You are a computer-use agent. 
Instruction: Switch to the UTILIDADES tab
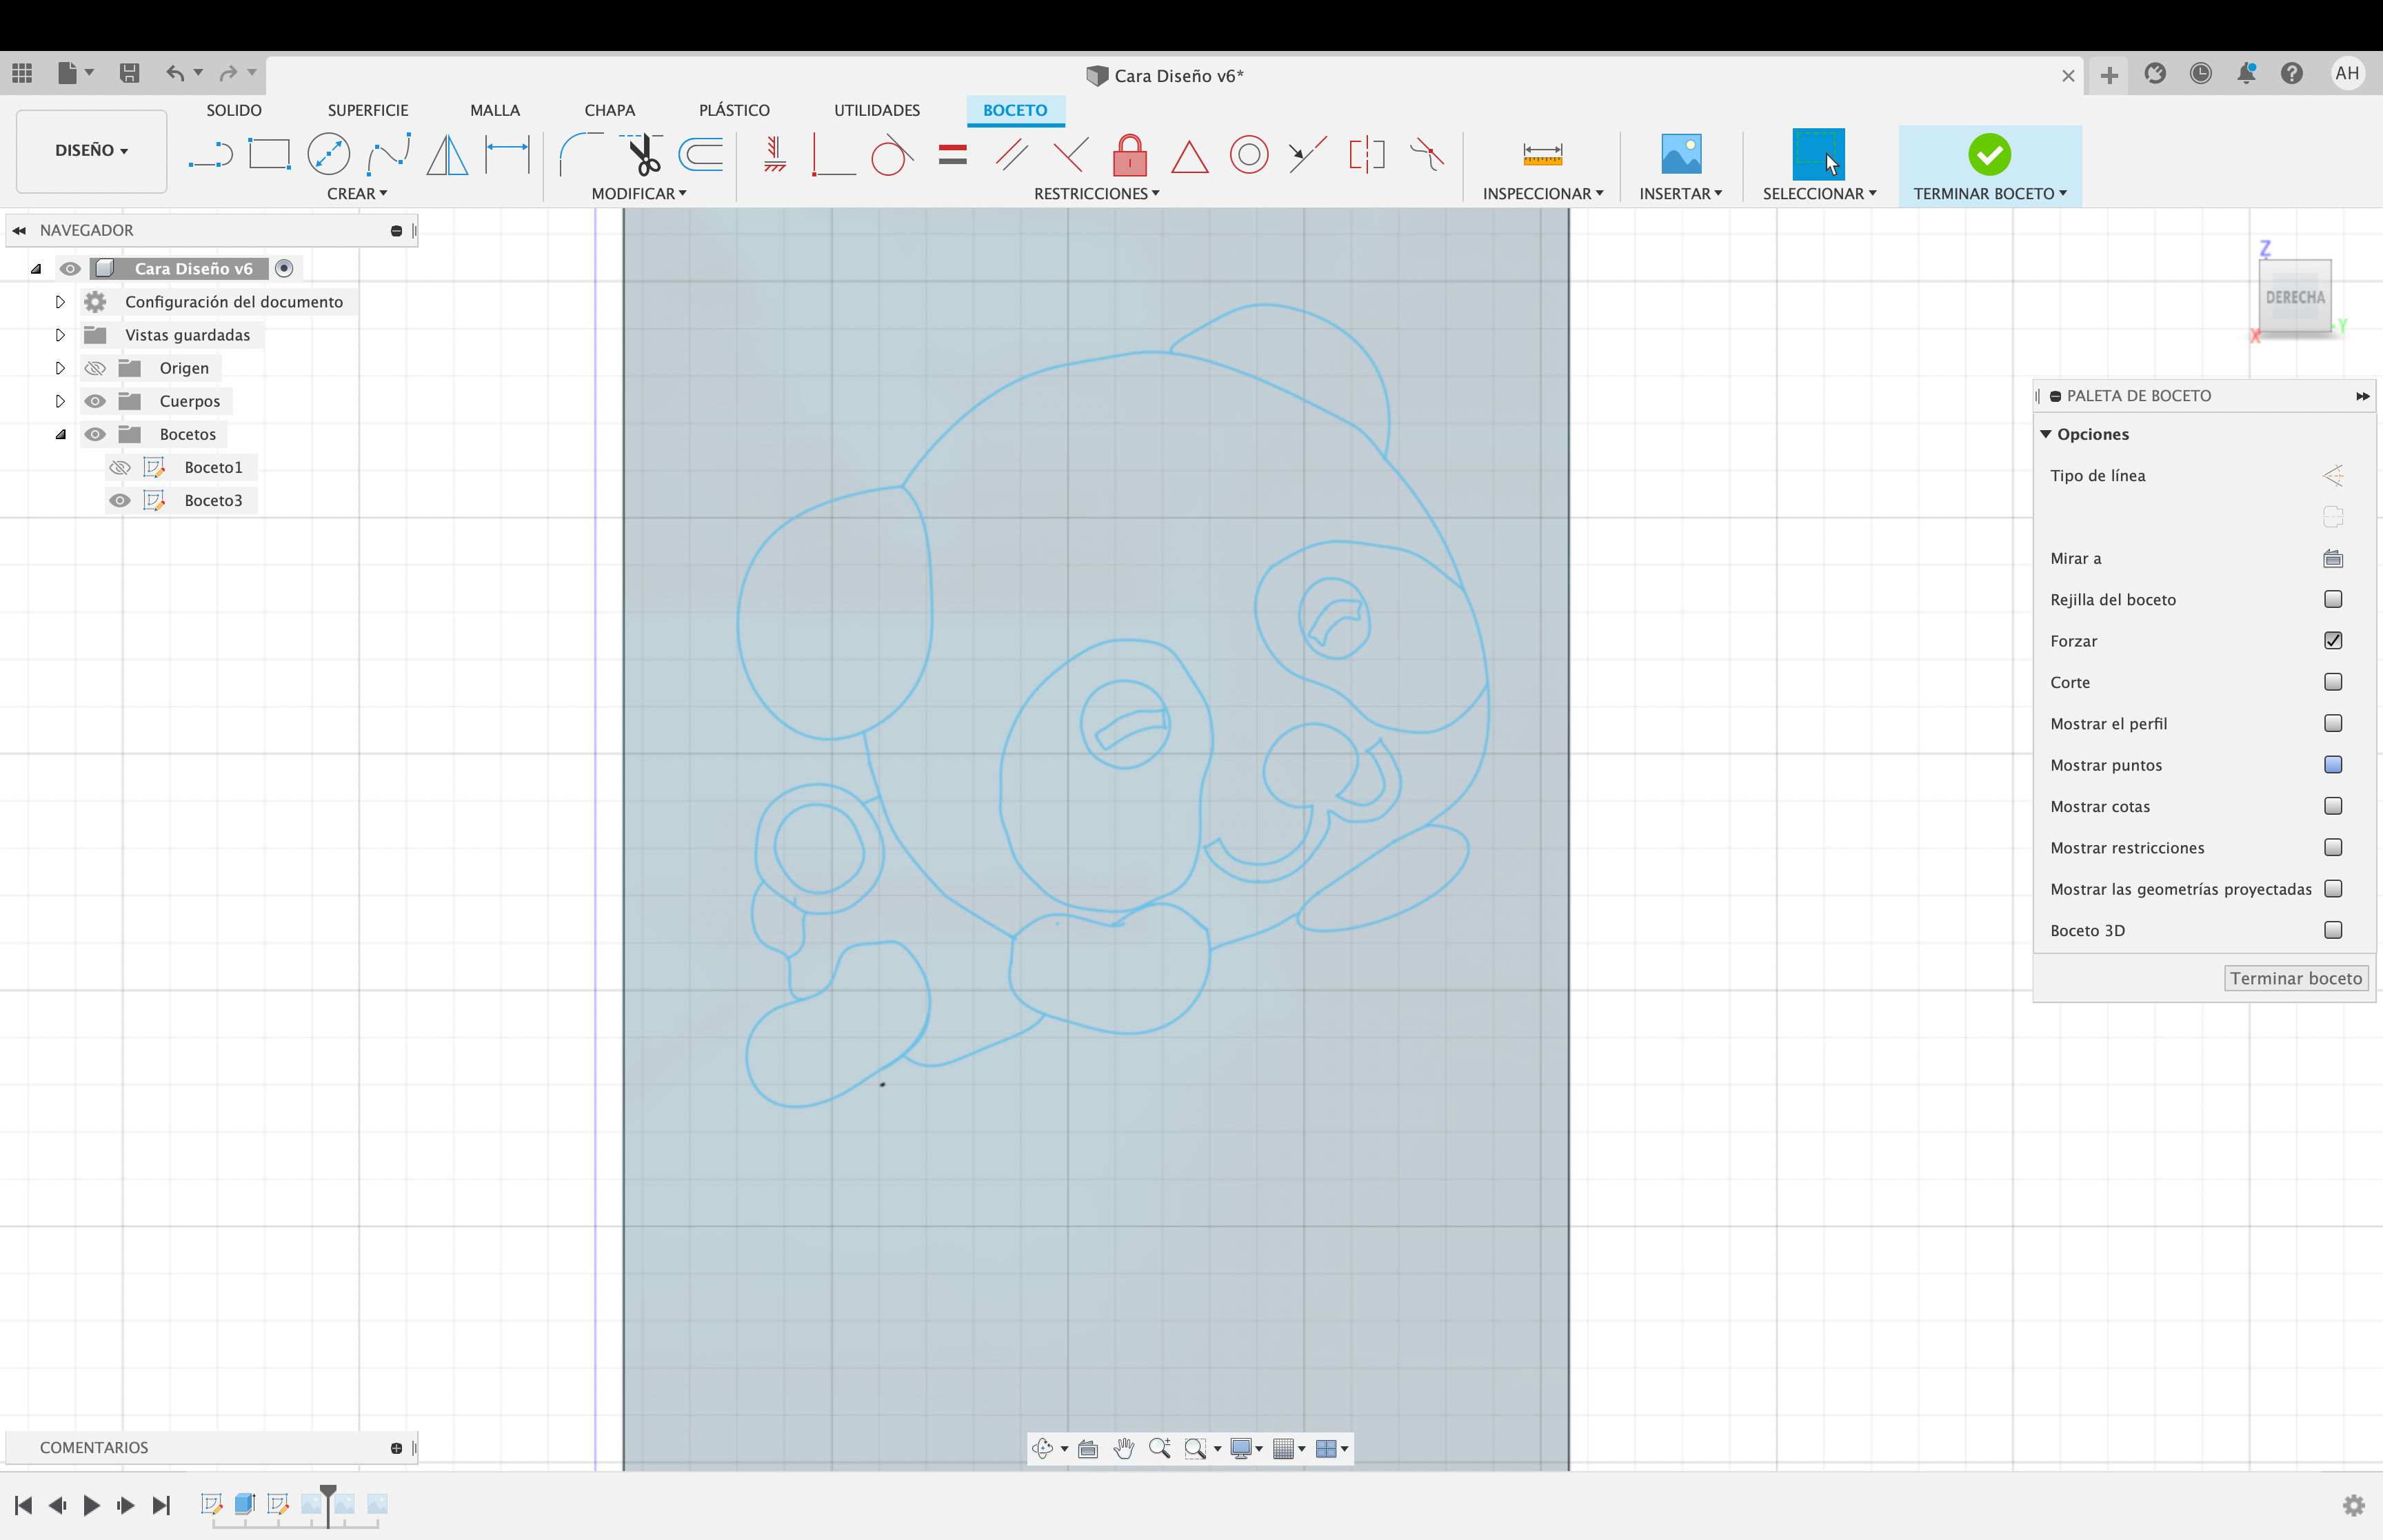click(877, 110)
